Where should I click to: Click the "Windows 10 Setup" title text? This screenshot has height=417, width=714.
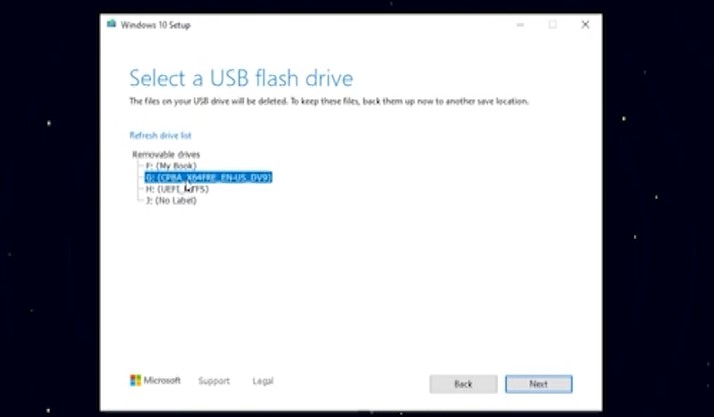coord(155,25)
